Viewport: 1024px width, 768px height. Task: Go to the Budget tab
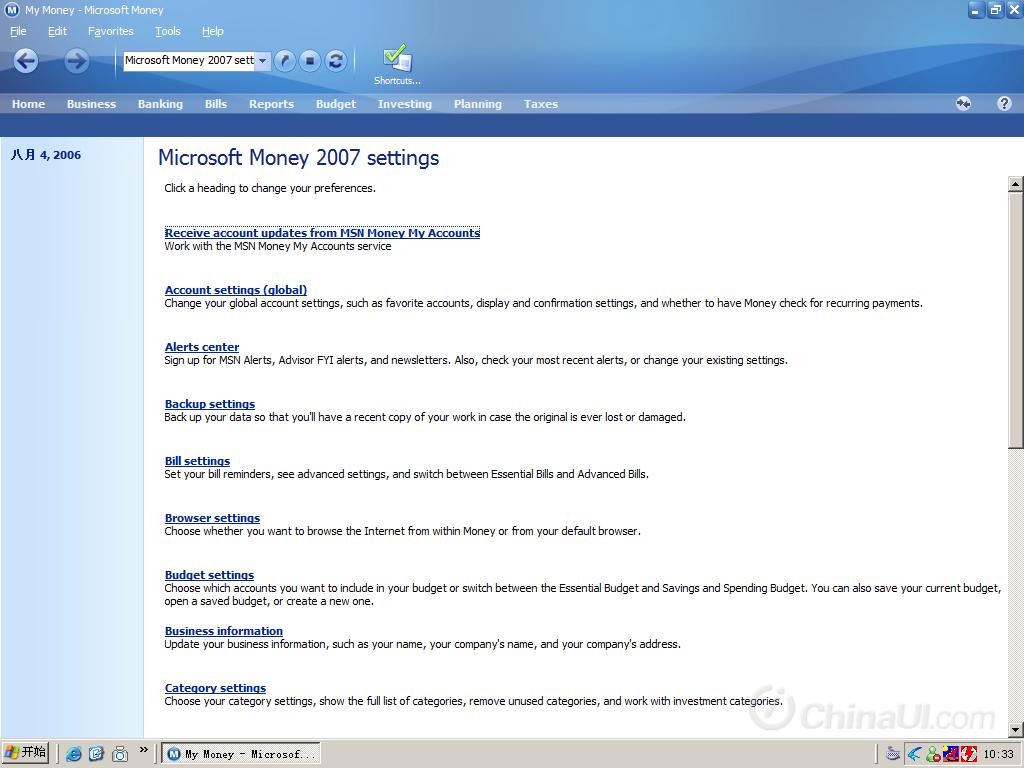336,104
